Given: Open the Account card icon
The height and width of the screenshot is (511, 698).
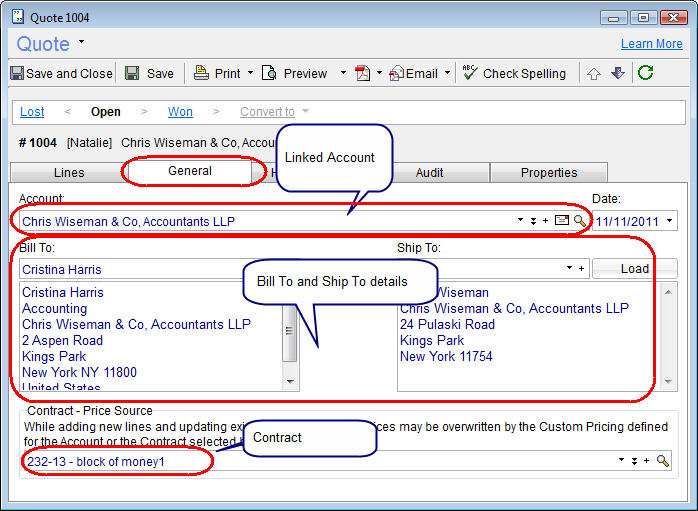Looking at the screenshot, I should [x=562, y=221].
